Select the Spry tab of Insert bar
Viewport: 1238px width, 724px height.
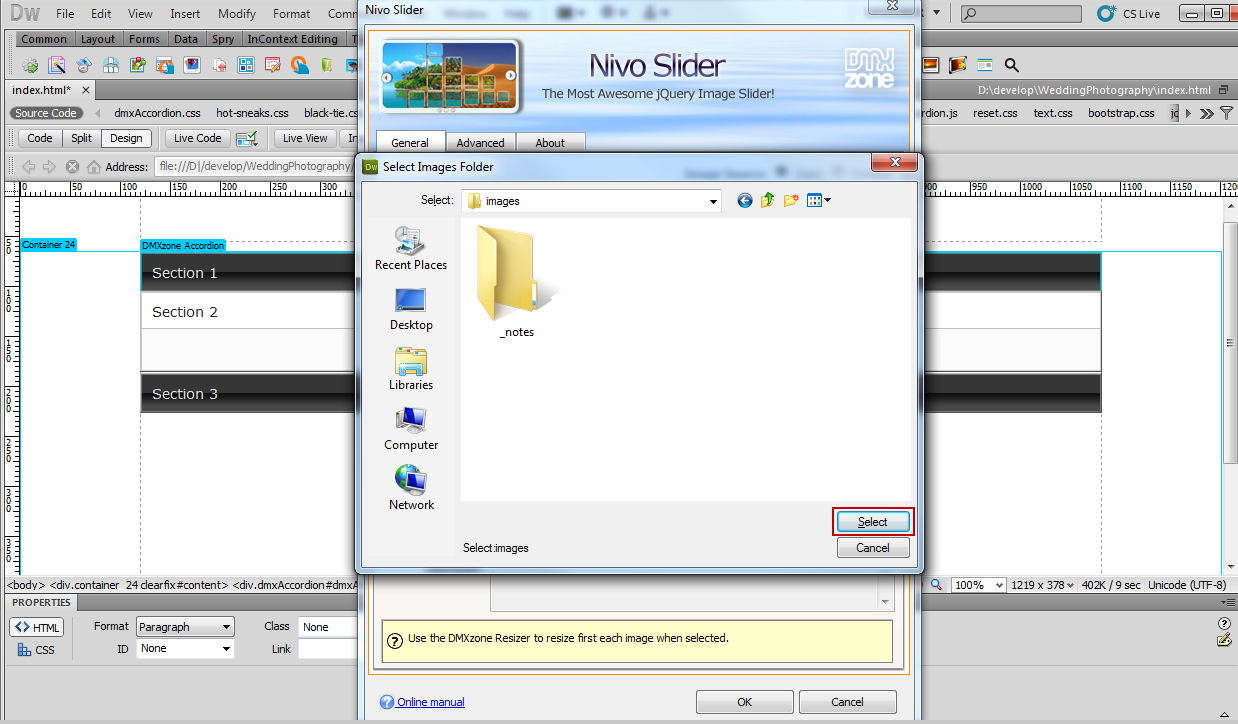pyautogui.click(x=223, y=39)
